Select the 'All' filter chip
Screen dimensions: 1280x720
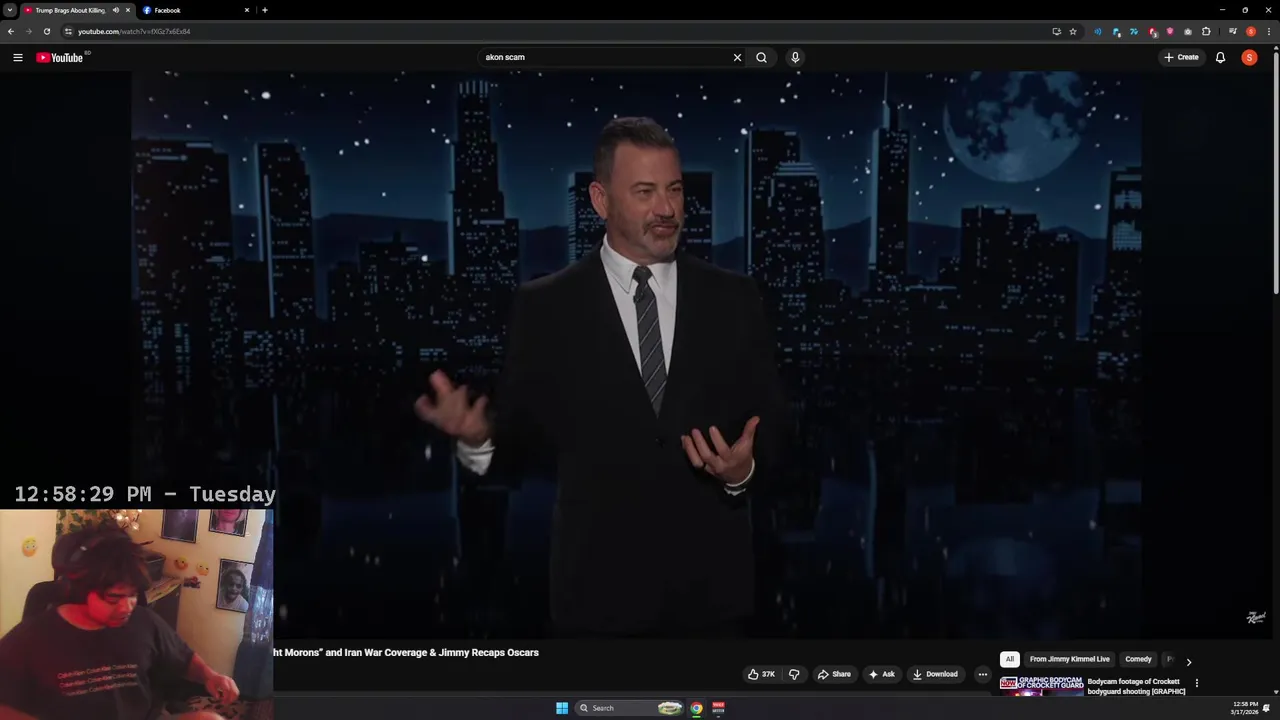(x=1009, y=659)
